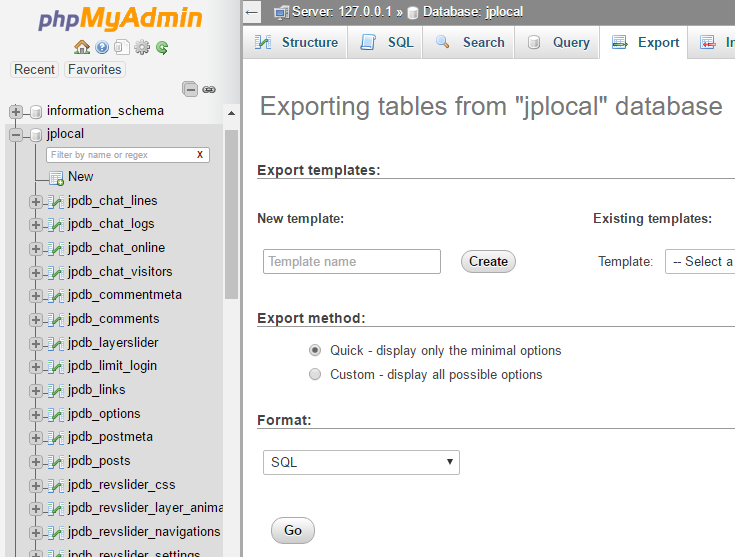Collapse the jplocal database tree
The image size is (735, 557).
pyautogui.click(x=16, y=134)
